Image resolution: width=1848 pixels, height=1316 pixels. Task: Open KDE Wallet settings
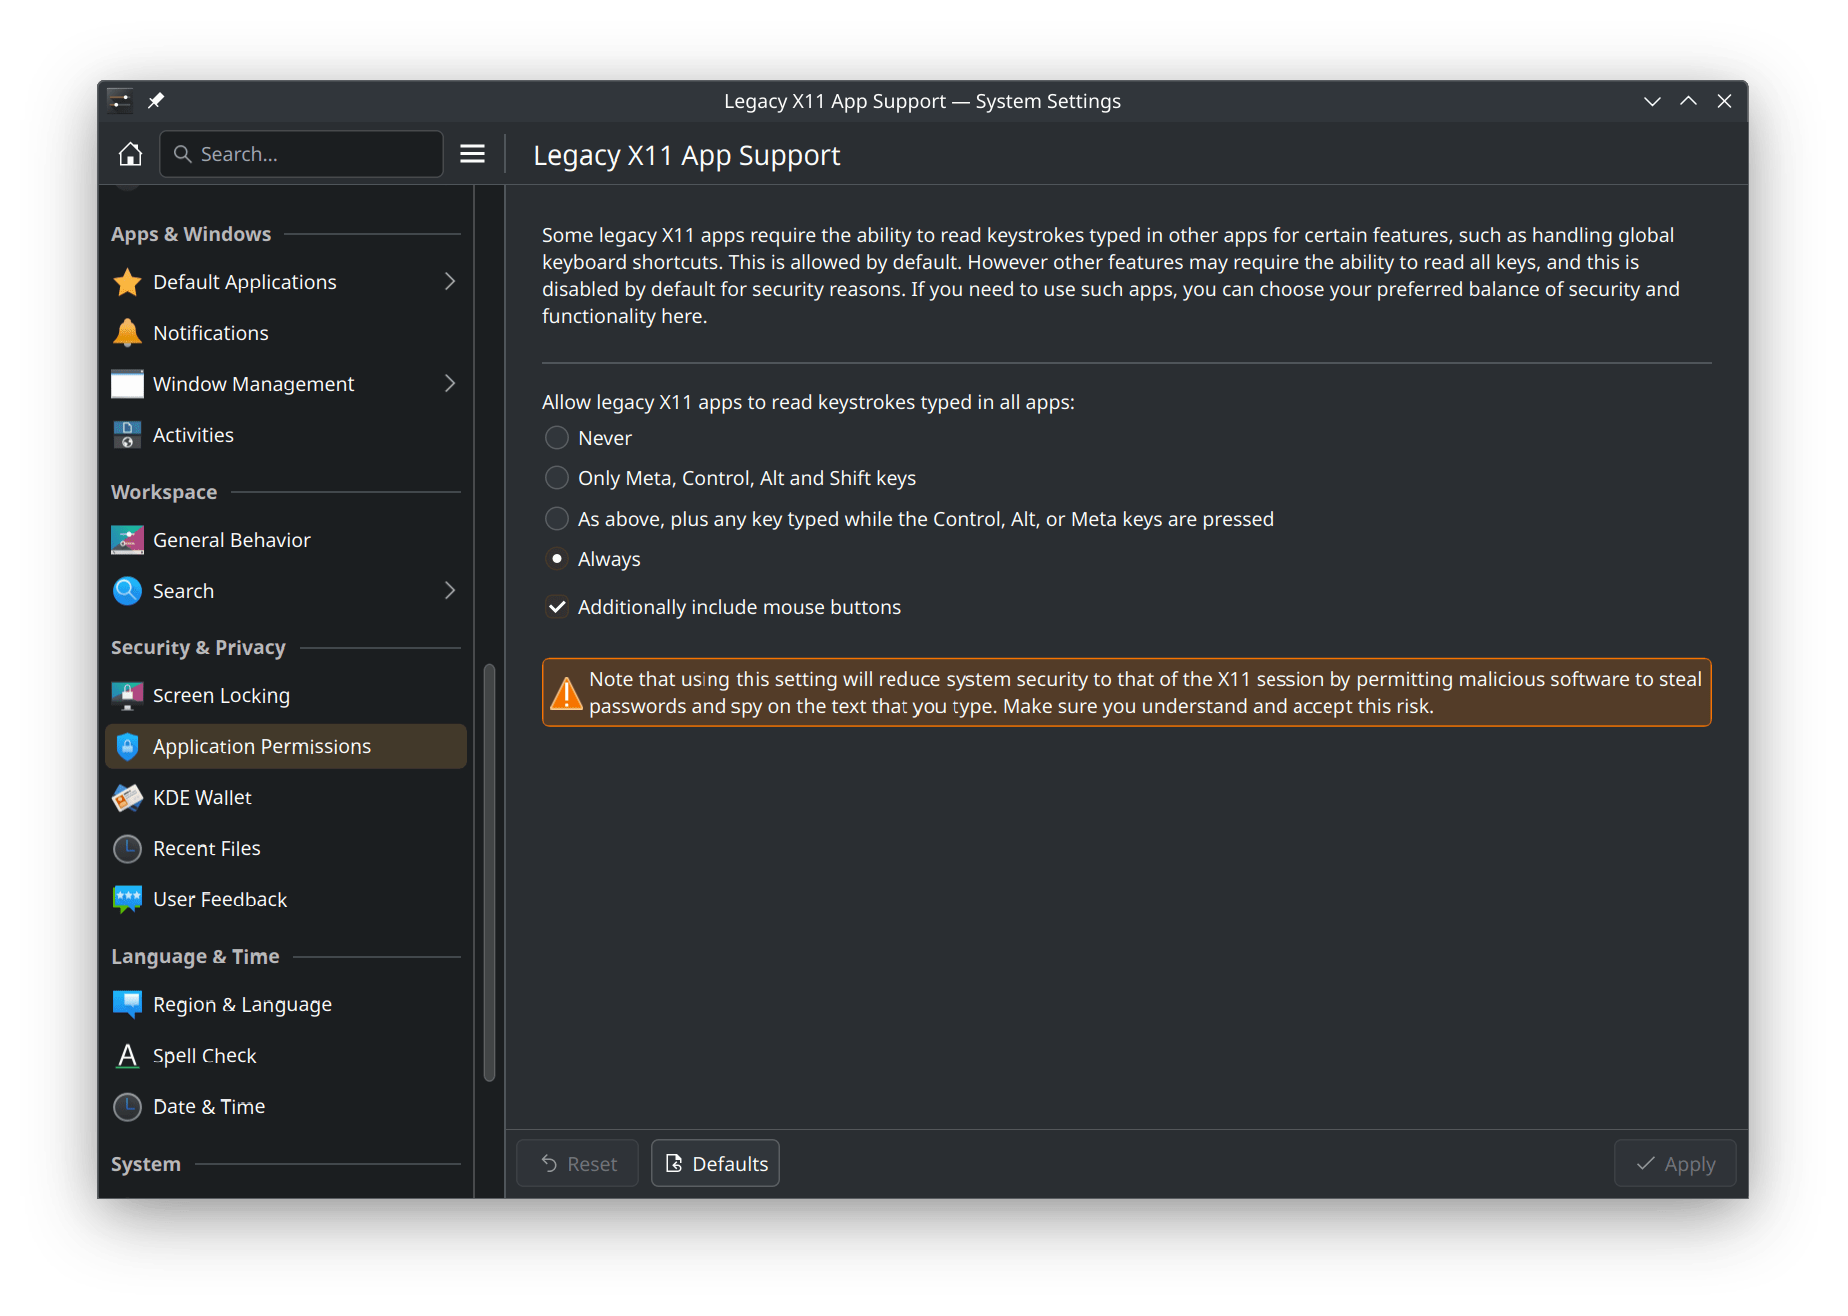point(286,797)
